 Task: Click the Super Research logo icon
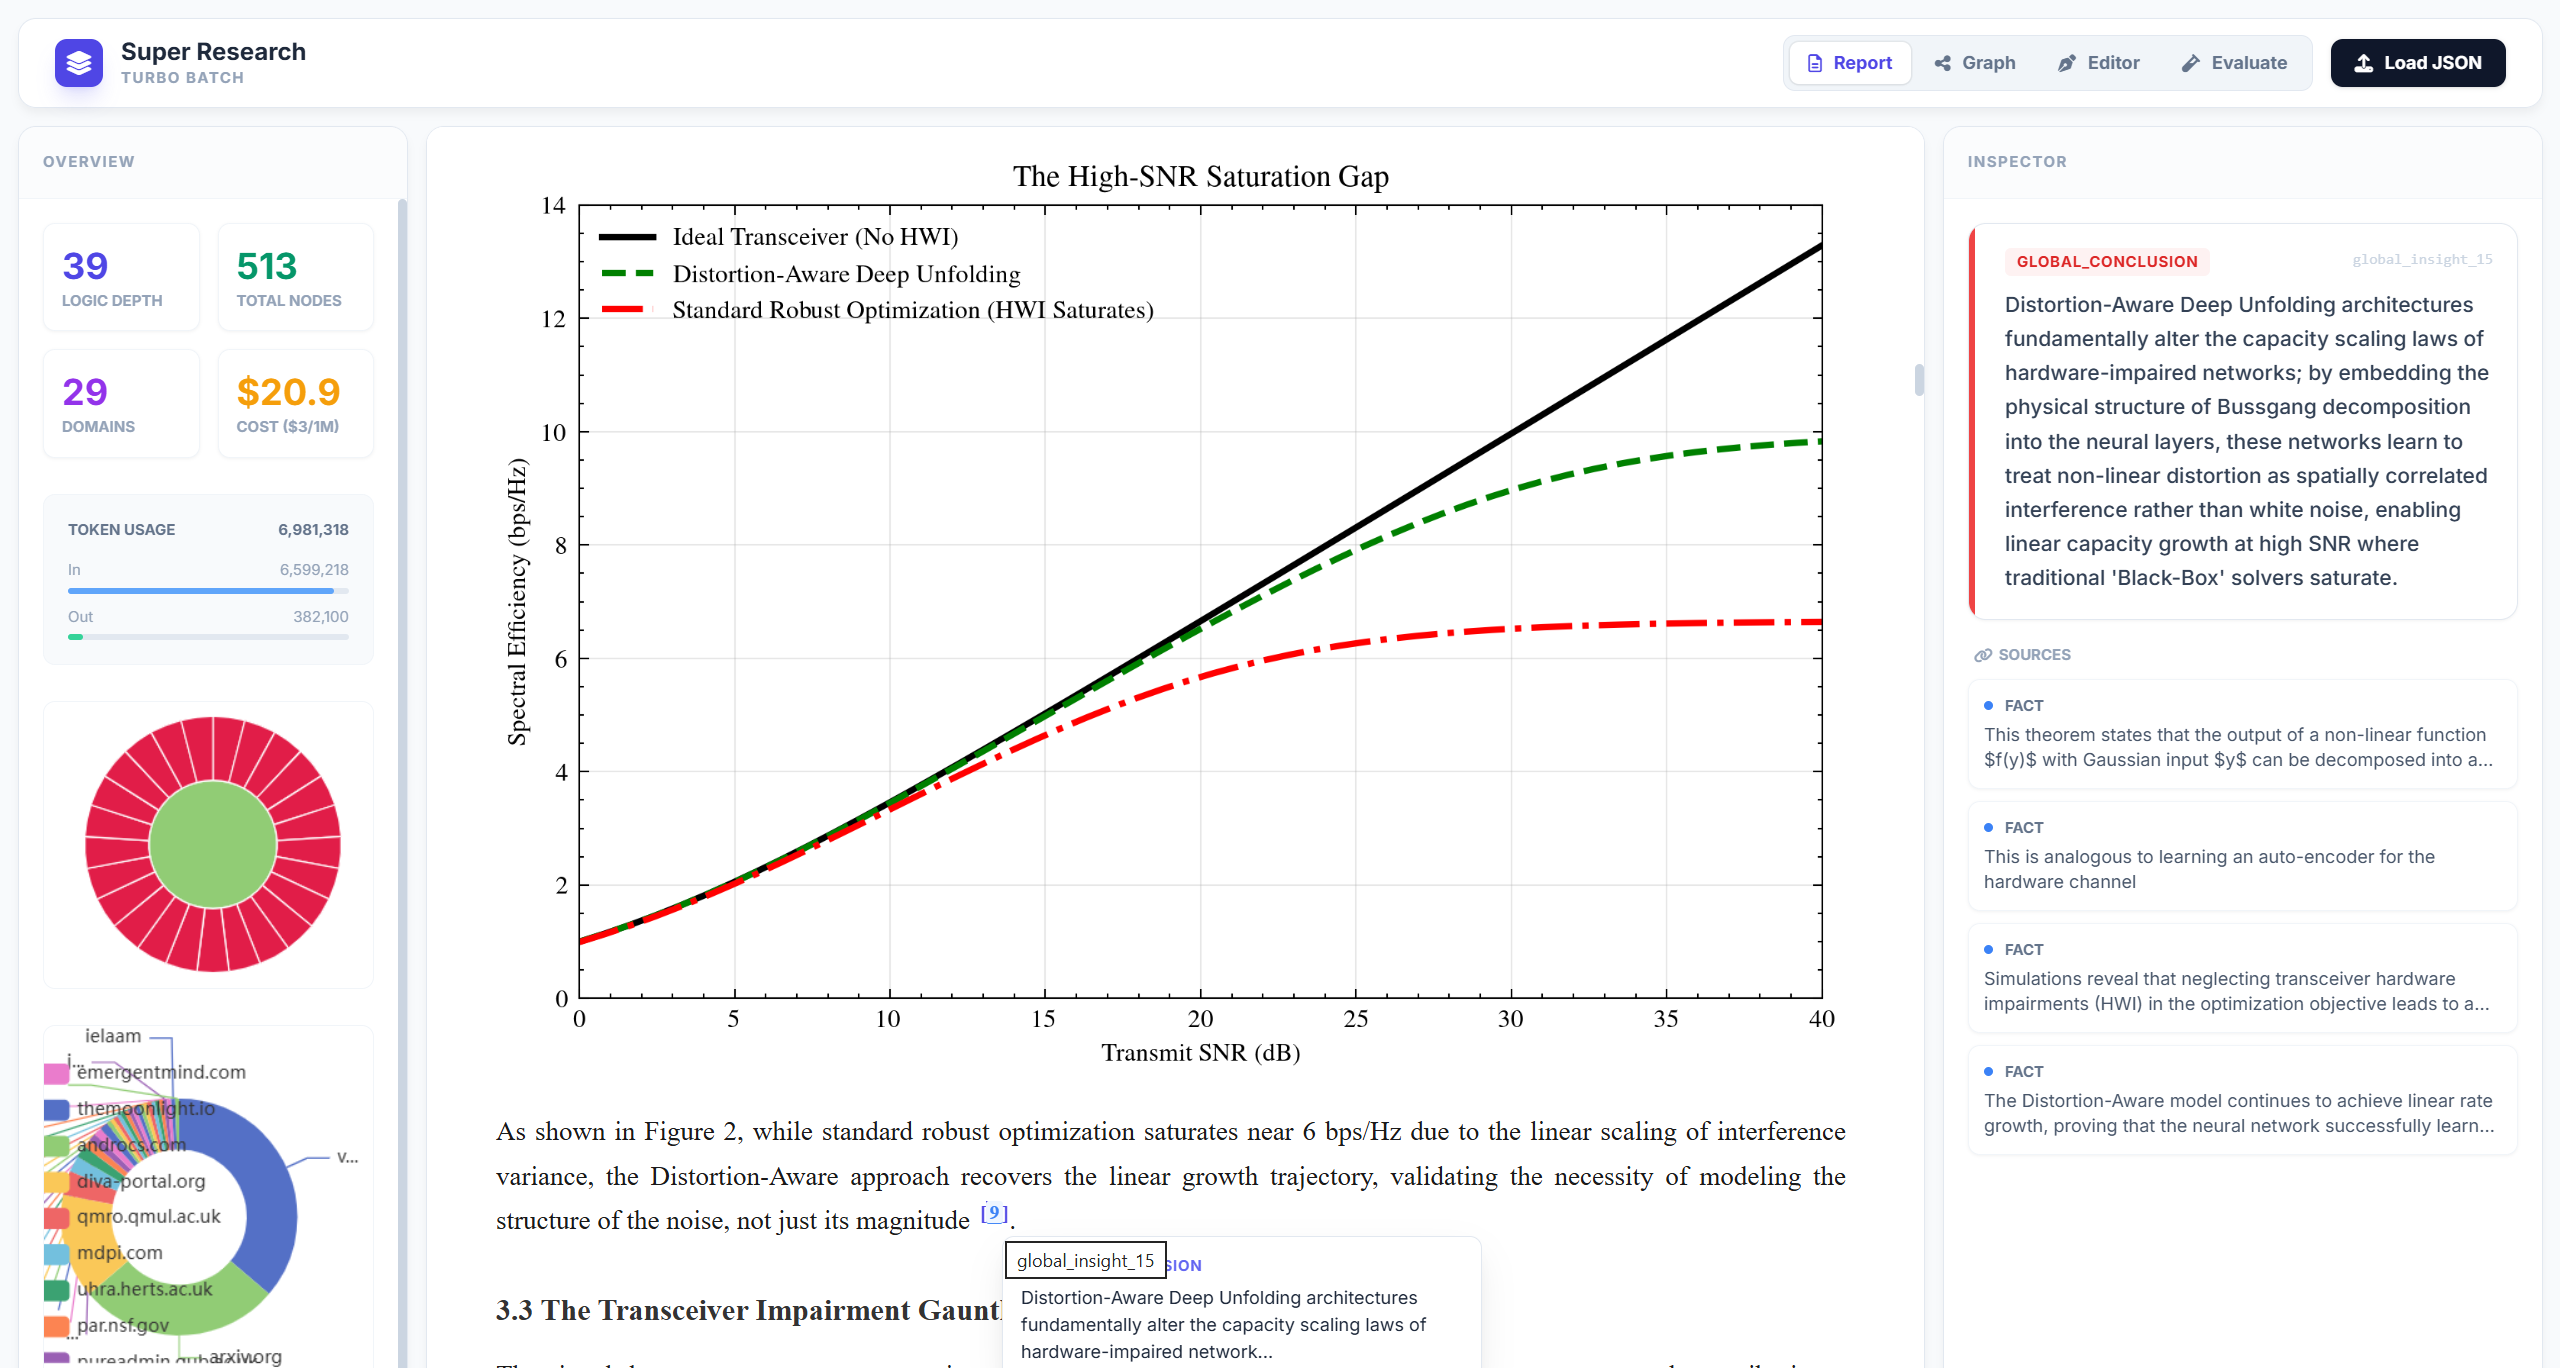(x=79, y=63)
